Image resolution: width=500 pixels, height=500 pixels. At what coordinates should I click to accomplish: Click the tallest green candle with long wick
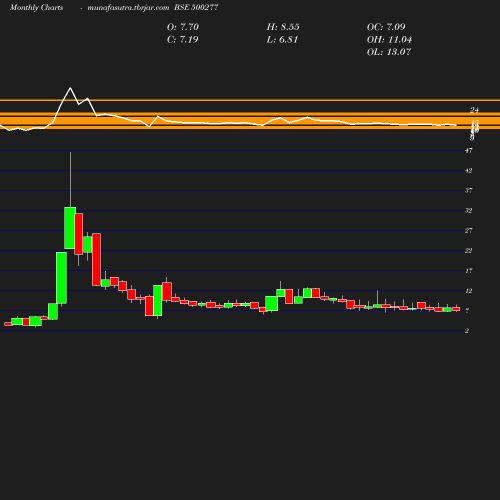click(70, 228)
